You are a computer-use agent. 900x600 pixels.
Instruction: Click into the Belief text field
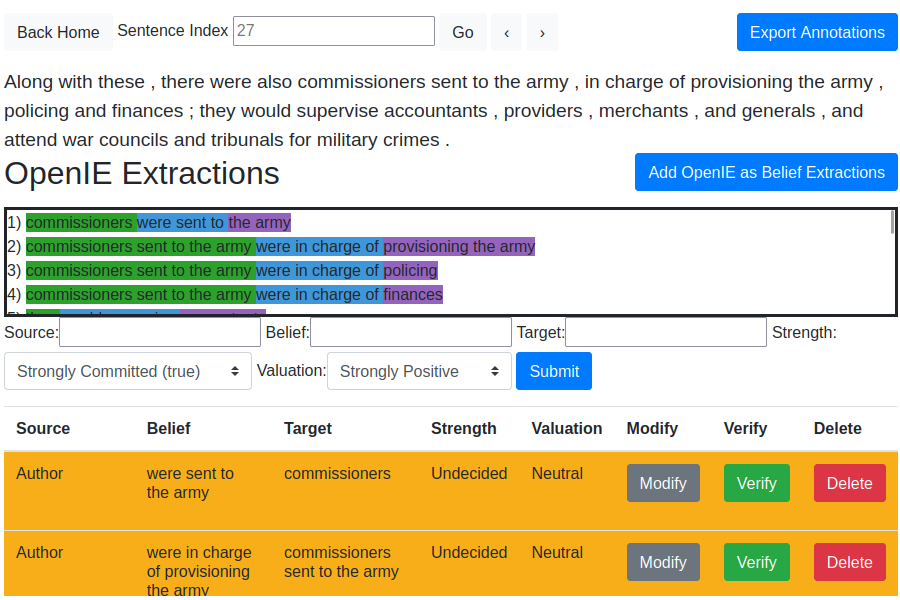[410, 332]
